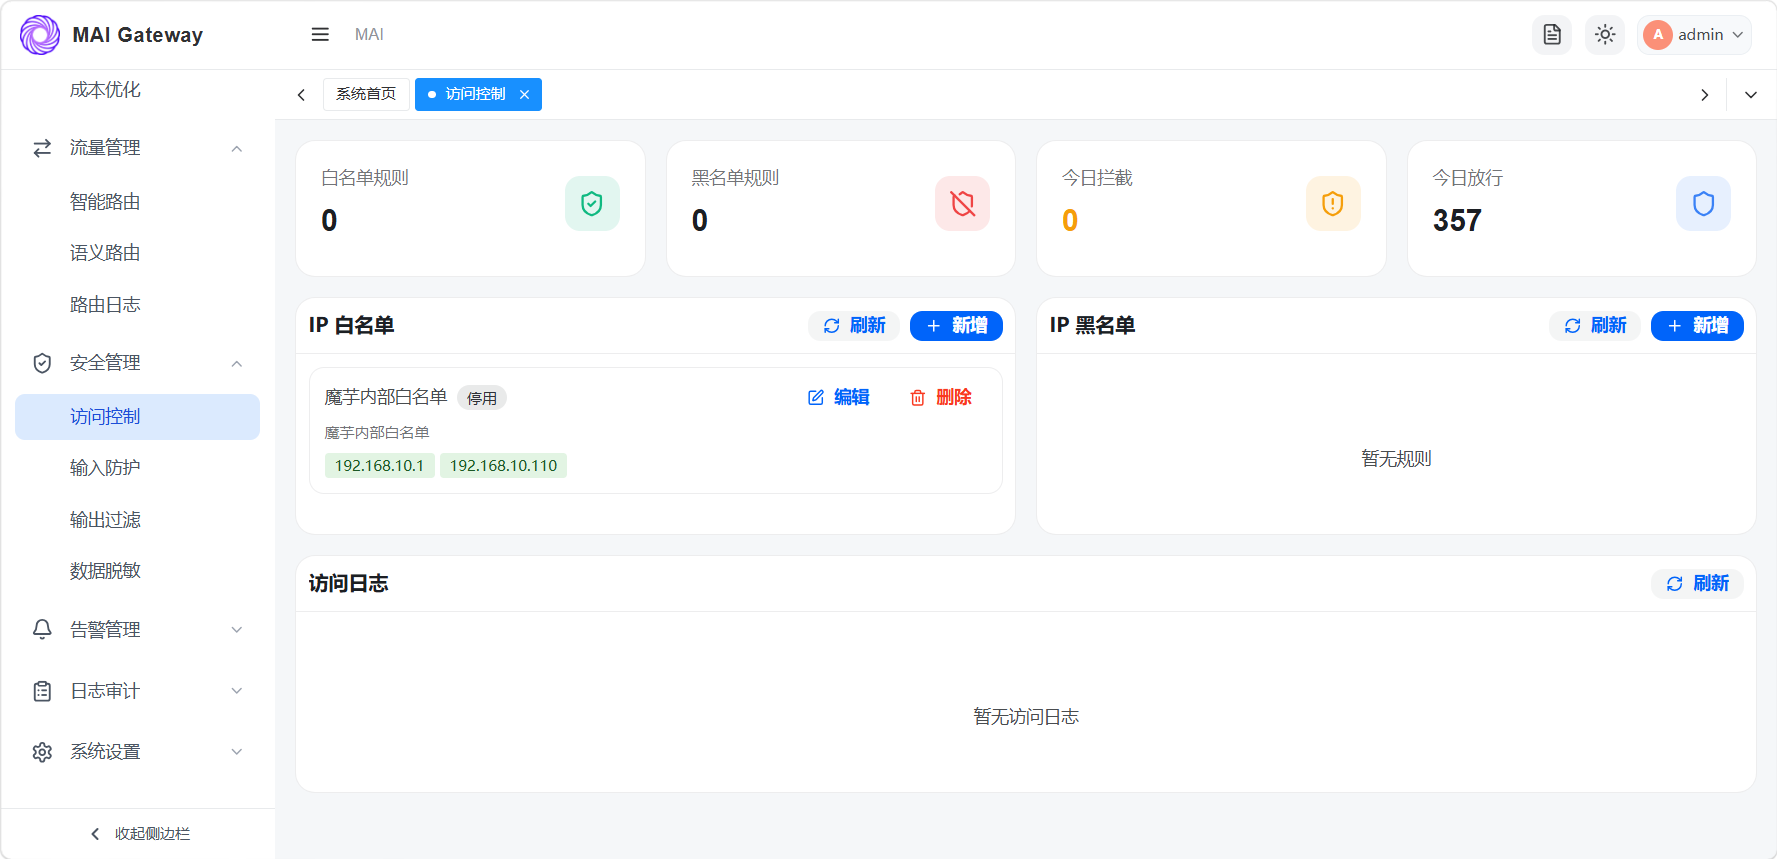Delete the 魔芋内部白名单 rule
The height and width of the screenshot is (859, 1777).
coord(941,398)
